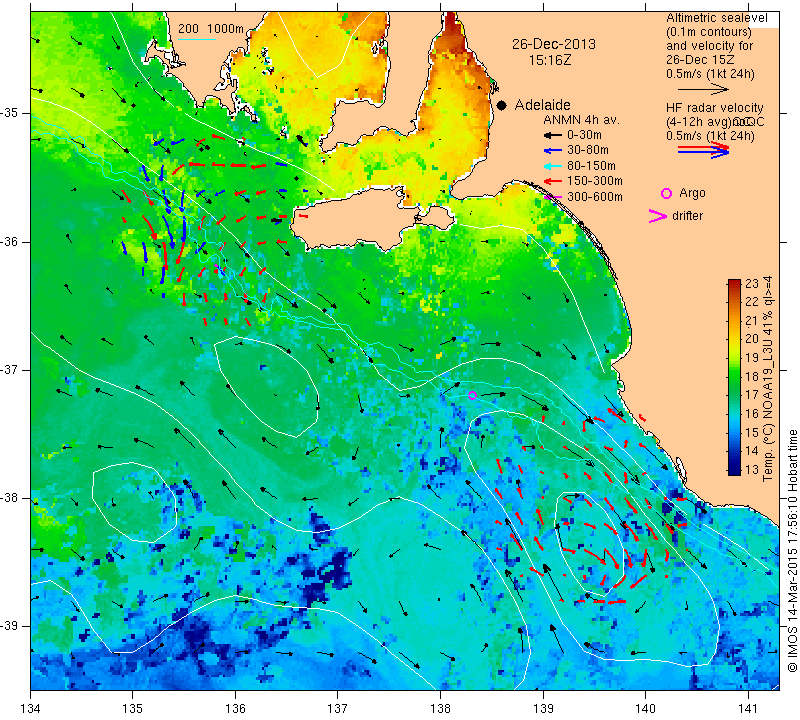
Task: Click the longitude 136 axis label
Action: pyautogui.click(x=235, y=709)
